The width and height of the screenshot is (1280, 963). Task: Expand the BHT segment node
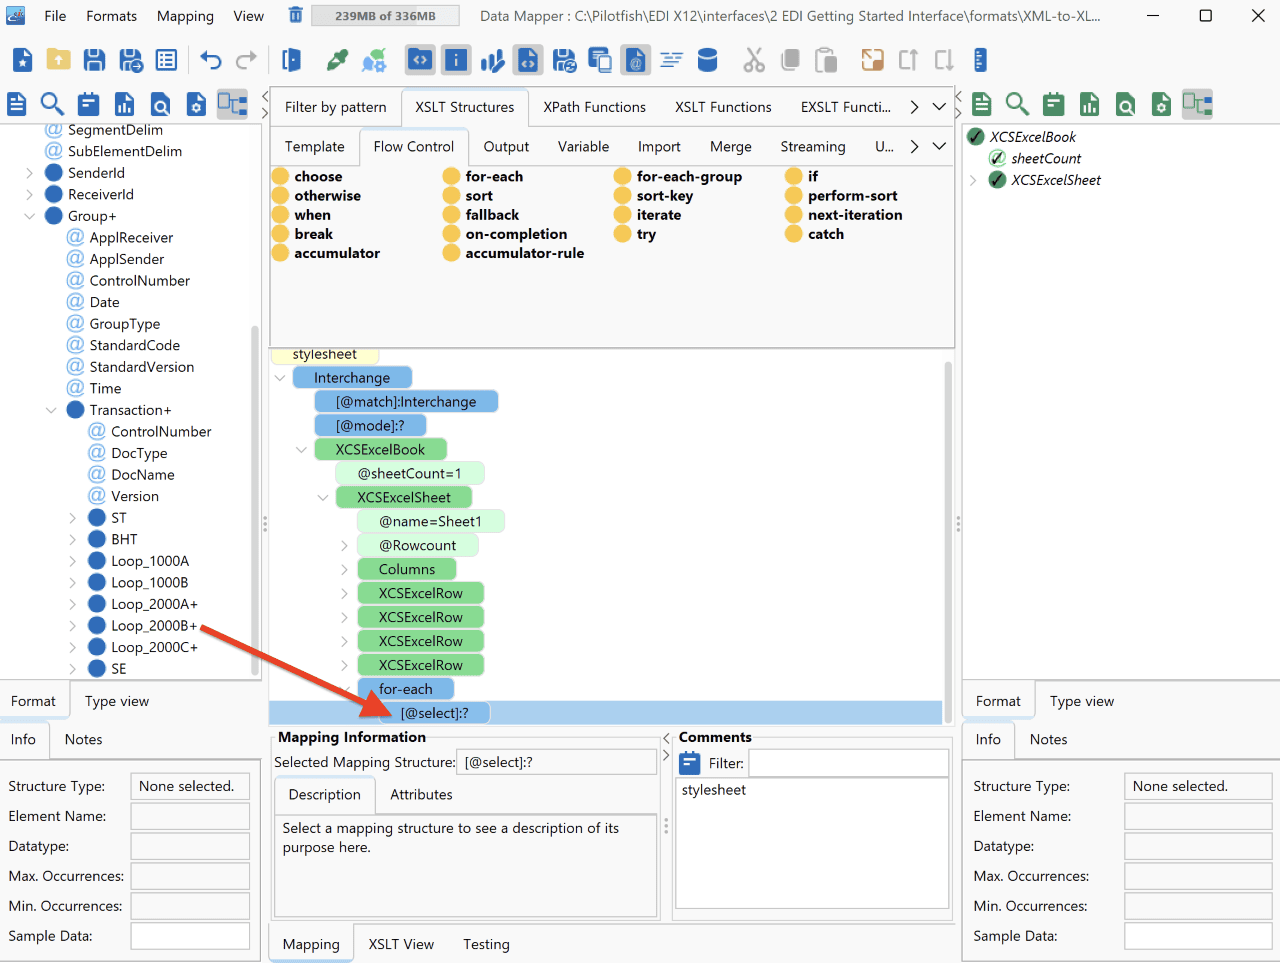(72, 539)
